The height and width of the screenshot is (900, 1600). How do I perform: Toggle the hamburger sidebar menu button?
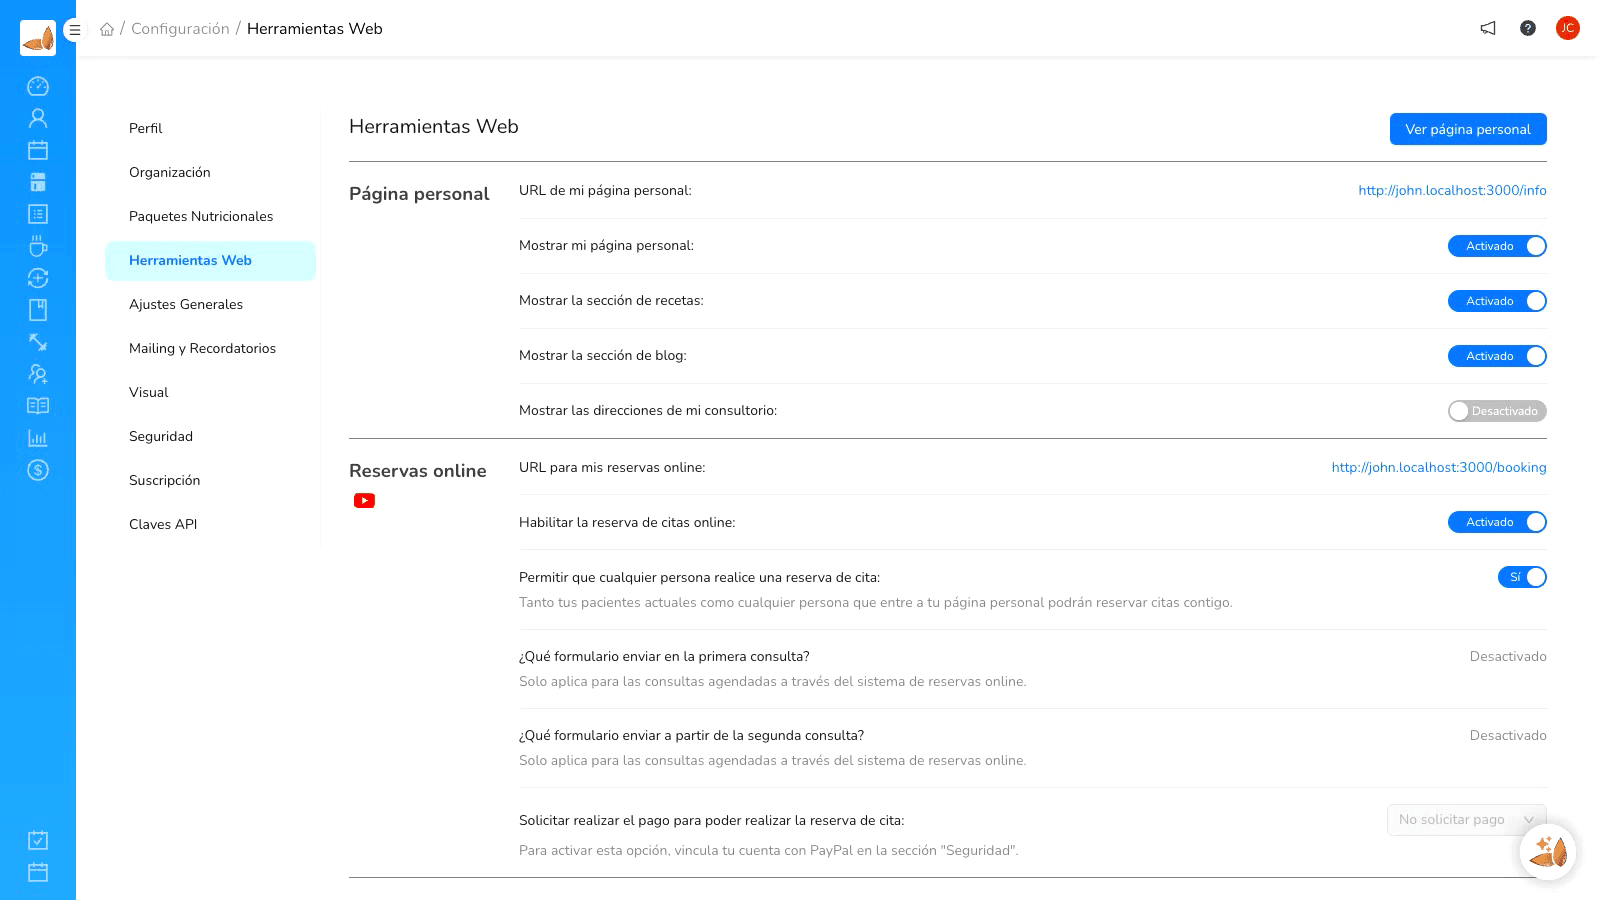(x=74, y=30)
